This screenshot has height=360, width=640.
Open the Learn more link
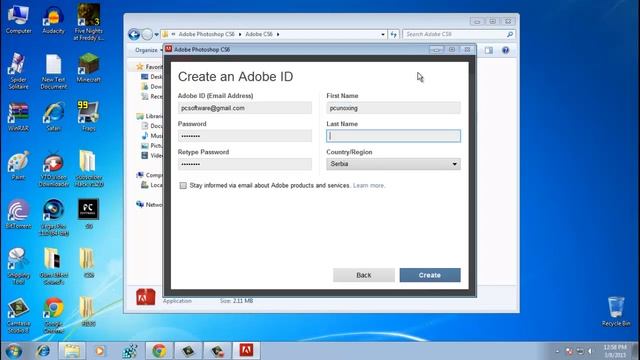click(369, 185)
